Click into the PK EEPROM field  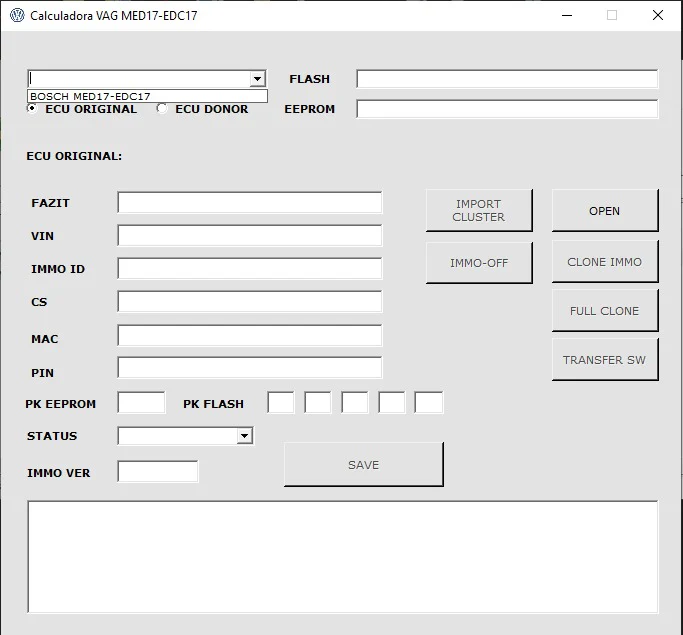point(142,402)
